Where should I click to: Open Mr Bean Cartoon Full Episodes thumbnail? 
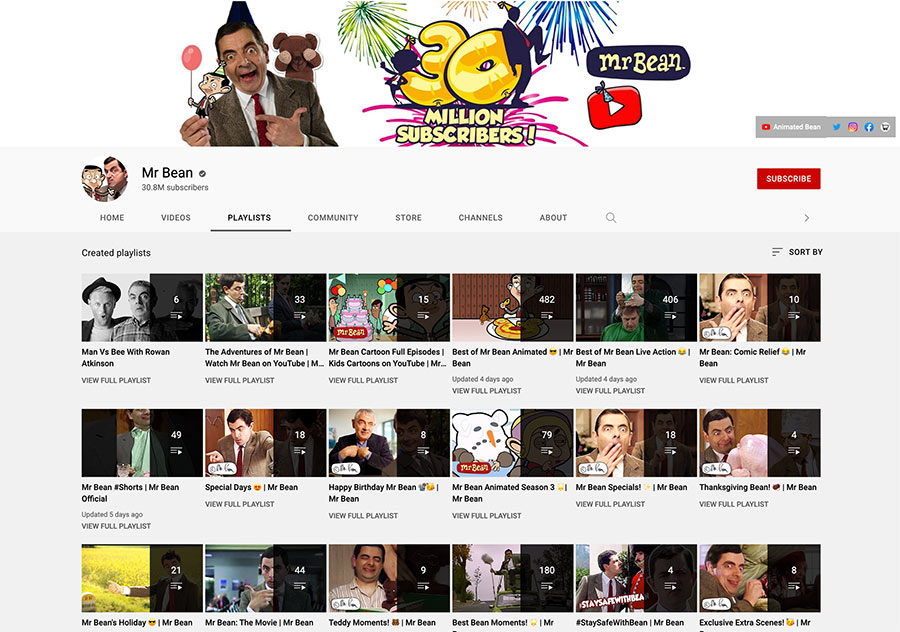point(389,308)
